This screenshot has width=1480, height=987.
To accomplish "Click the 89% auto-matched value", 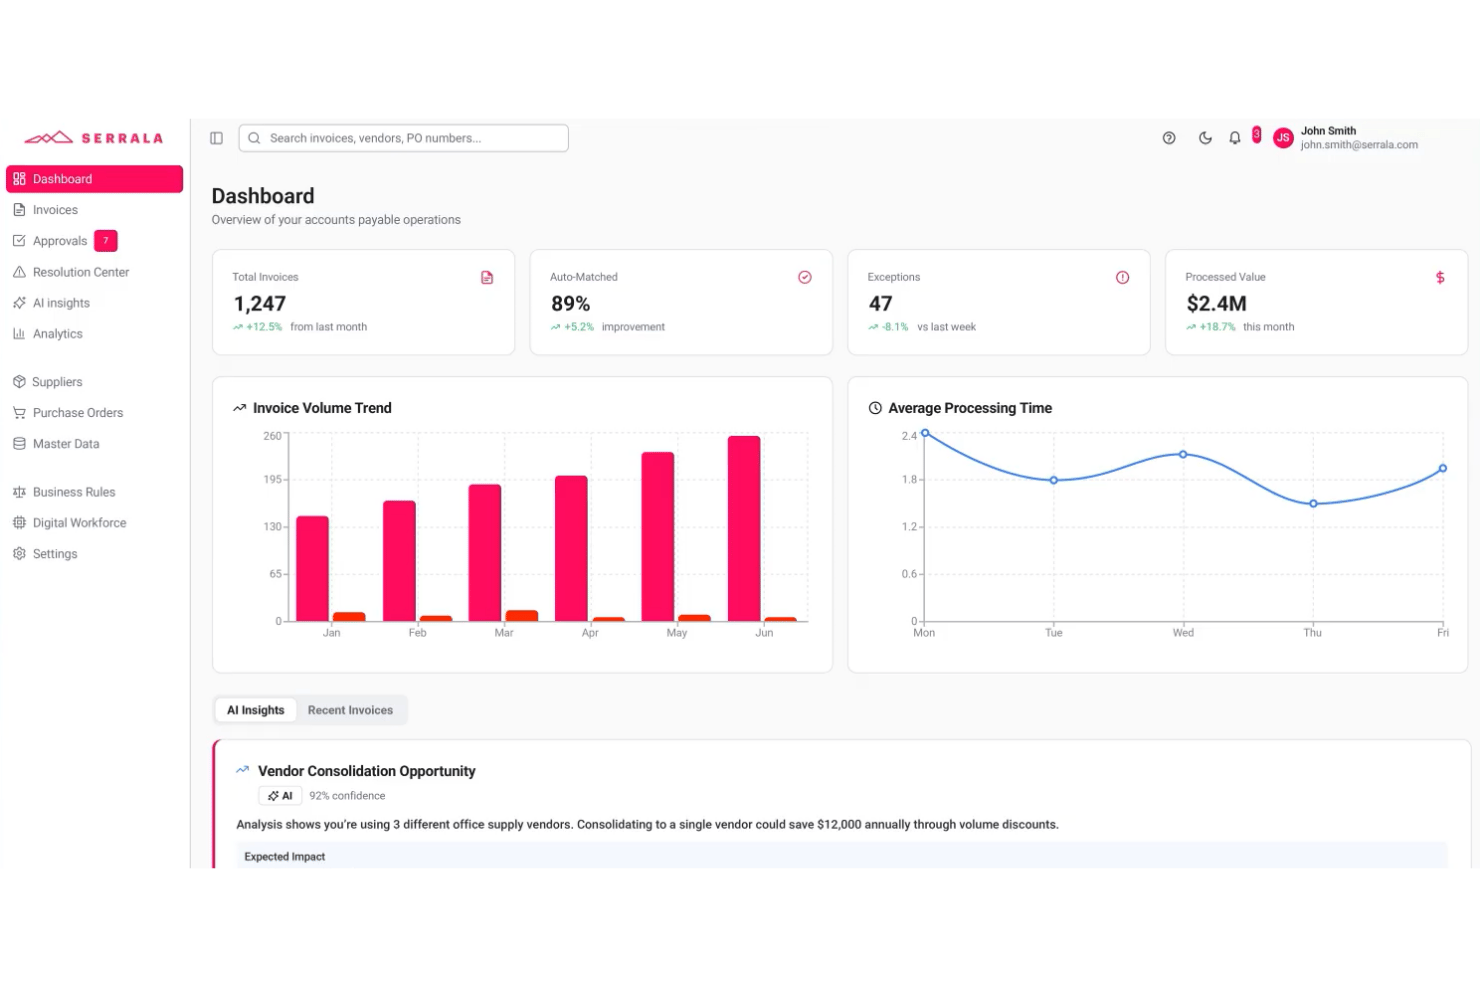I will [571, 304].
